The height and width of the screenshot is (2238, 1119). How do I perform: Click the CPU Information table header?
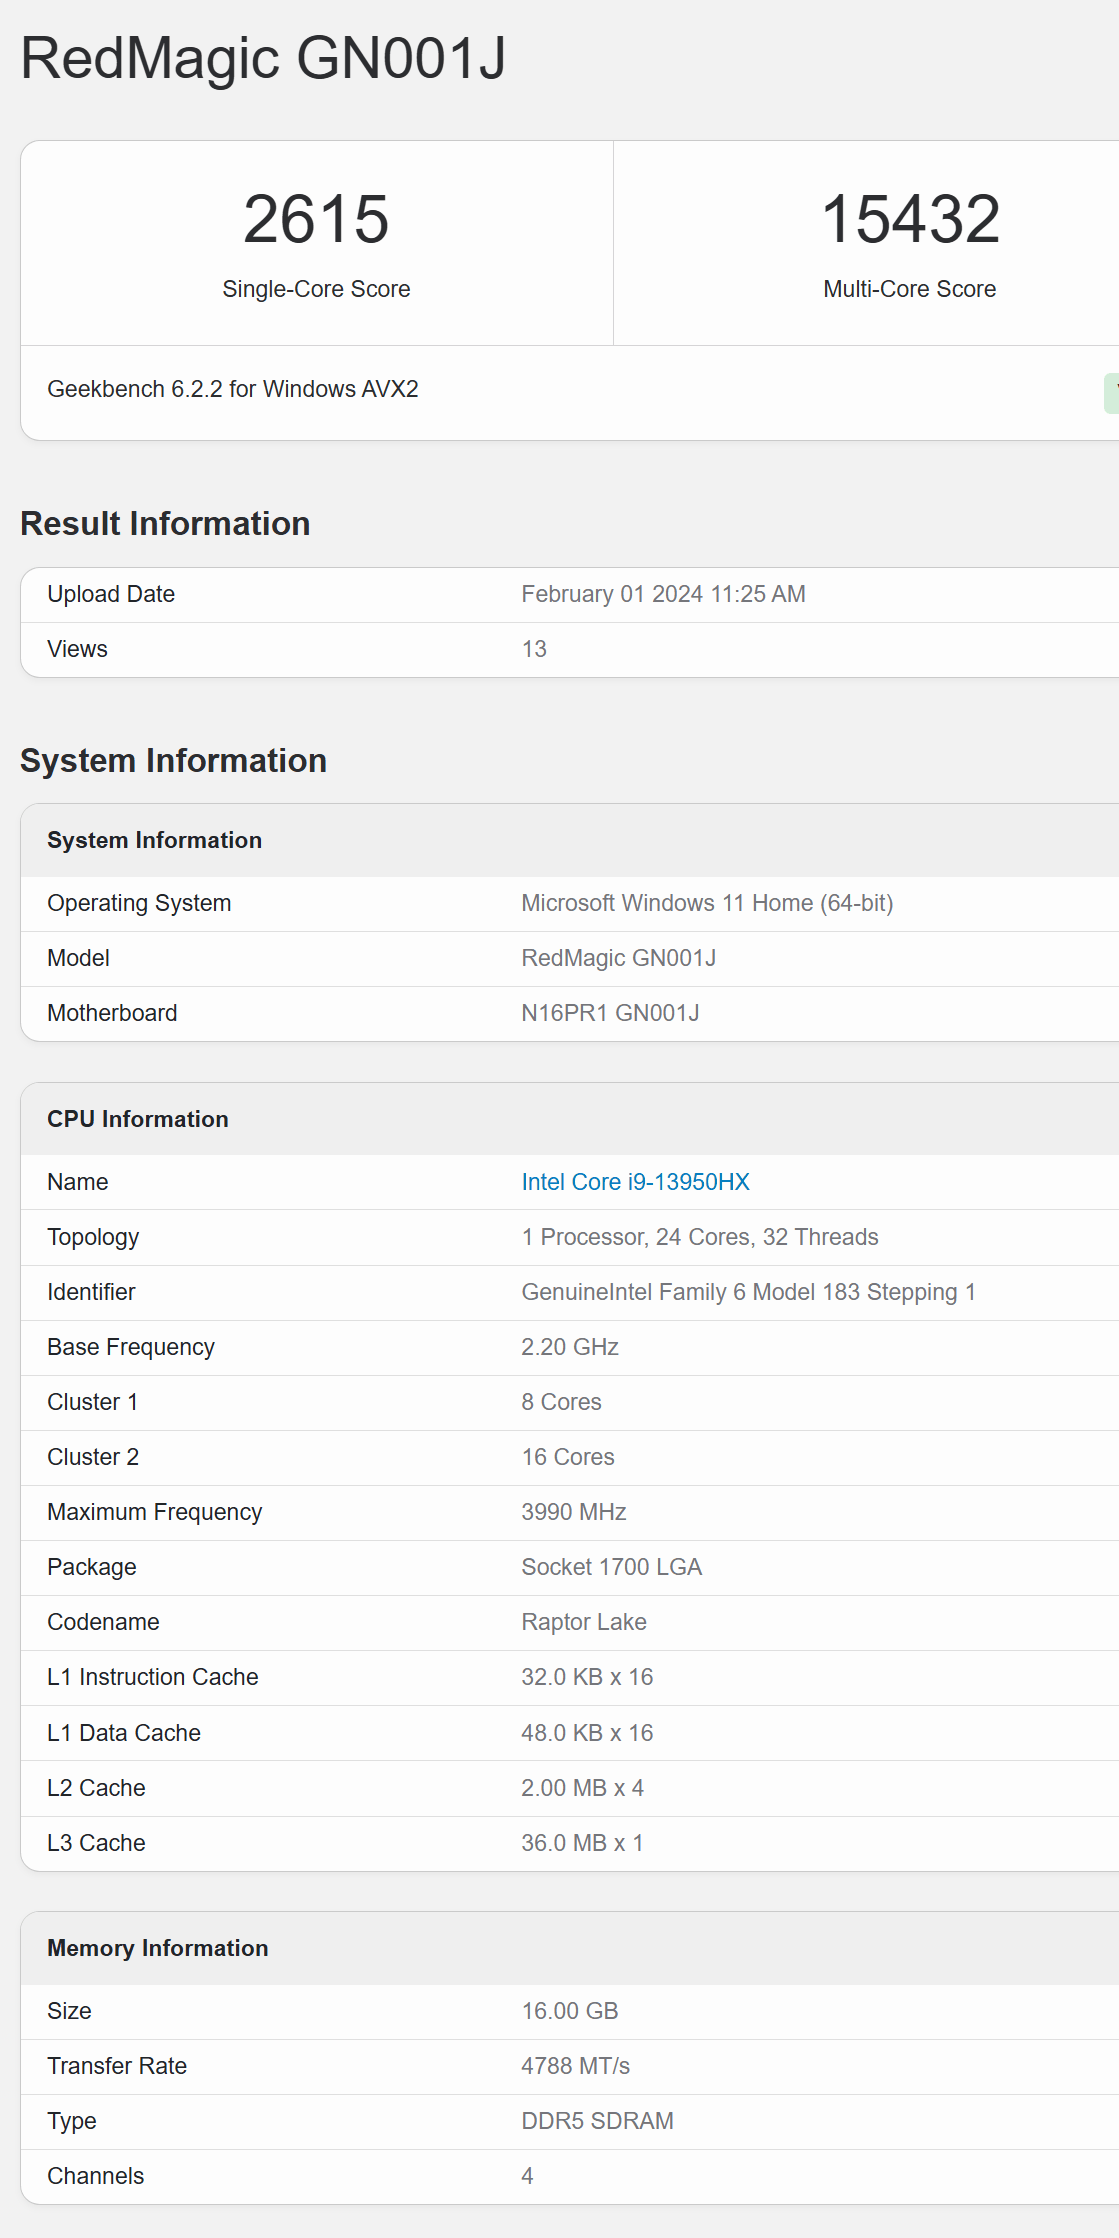pyautogui.click(x=138, y=1119)
